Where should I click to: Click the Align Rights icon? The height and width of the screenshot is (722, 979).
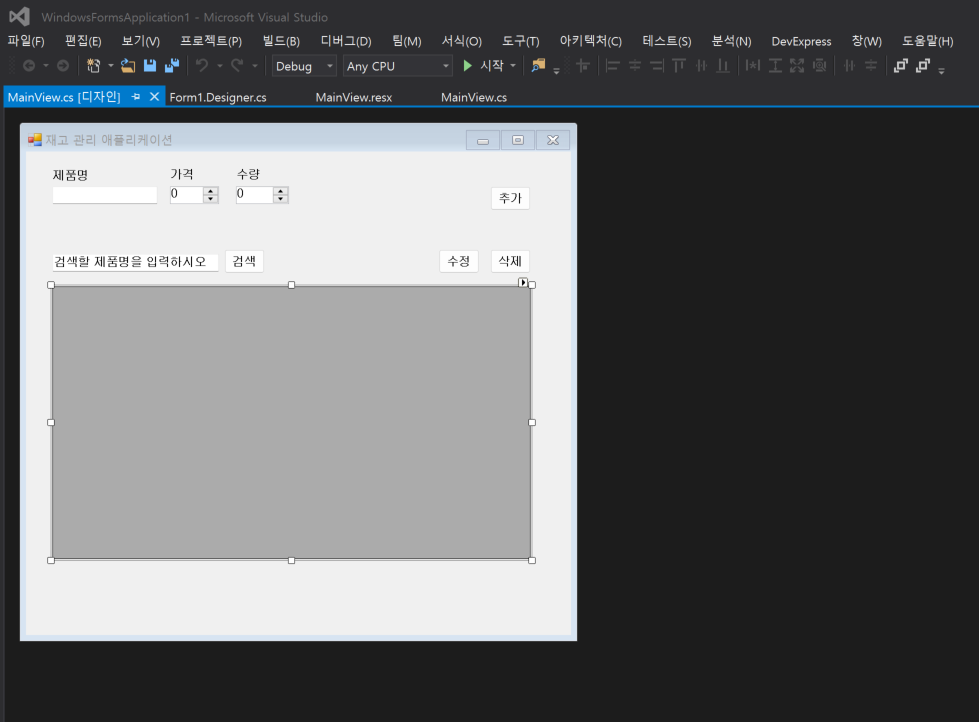[657, 66]
